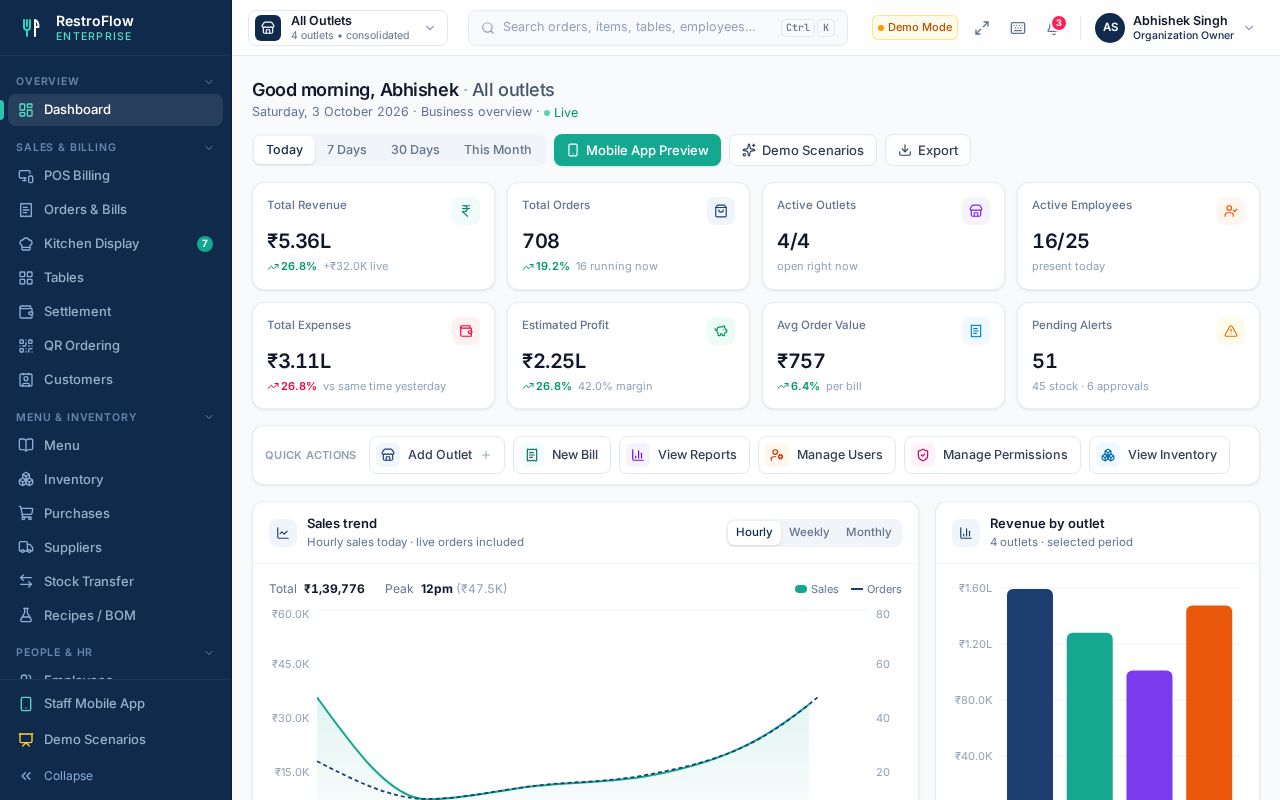Switch sales trend to Monthly
The height and width of the screenshot is (800, 1280).
(x=868, y=533)
